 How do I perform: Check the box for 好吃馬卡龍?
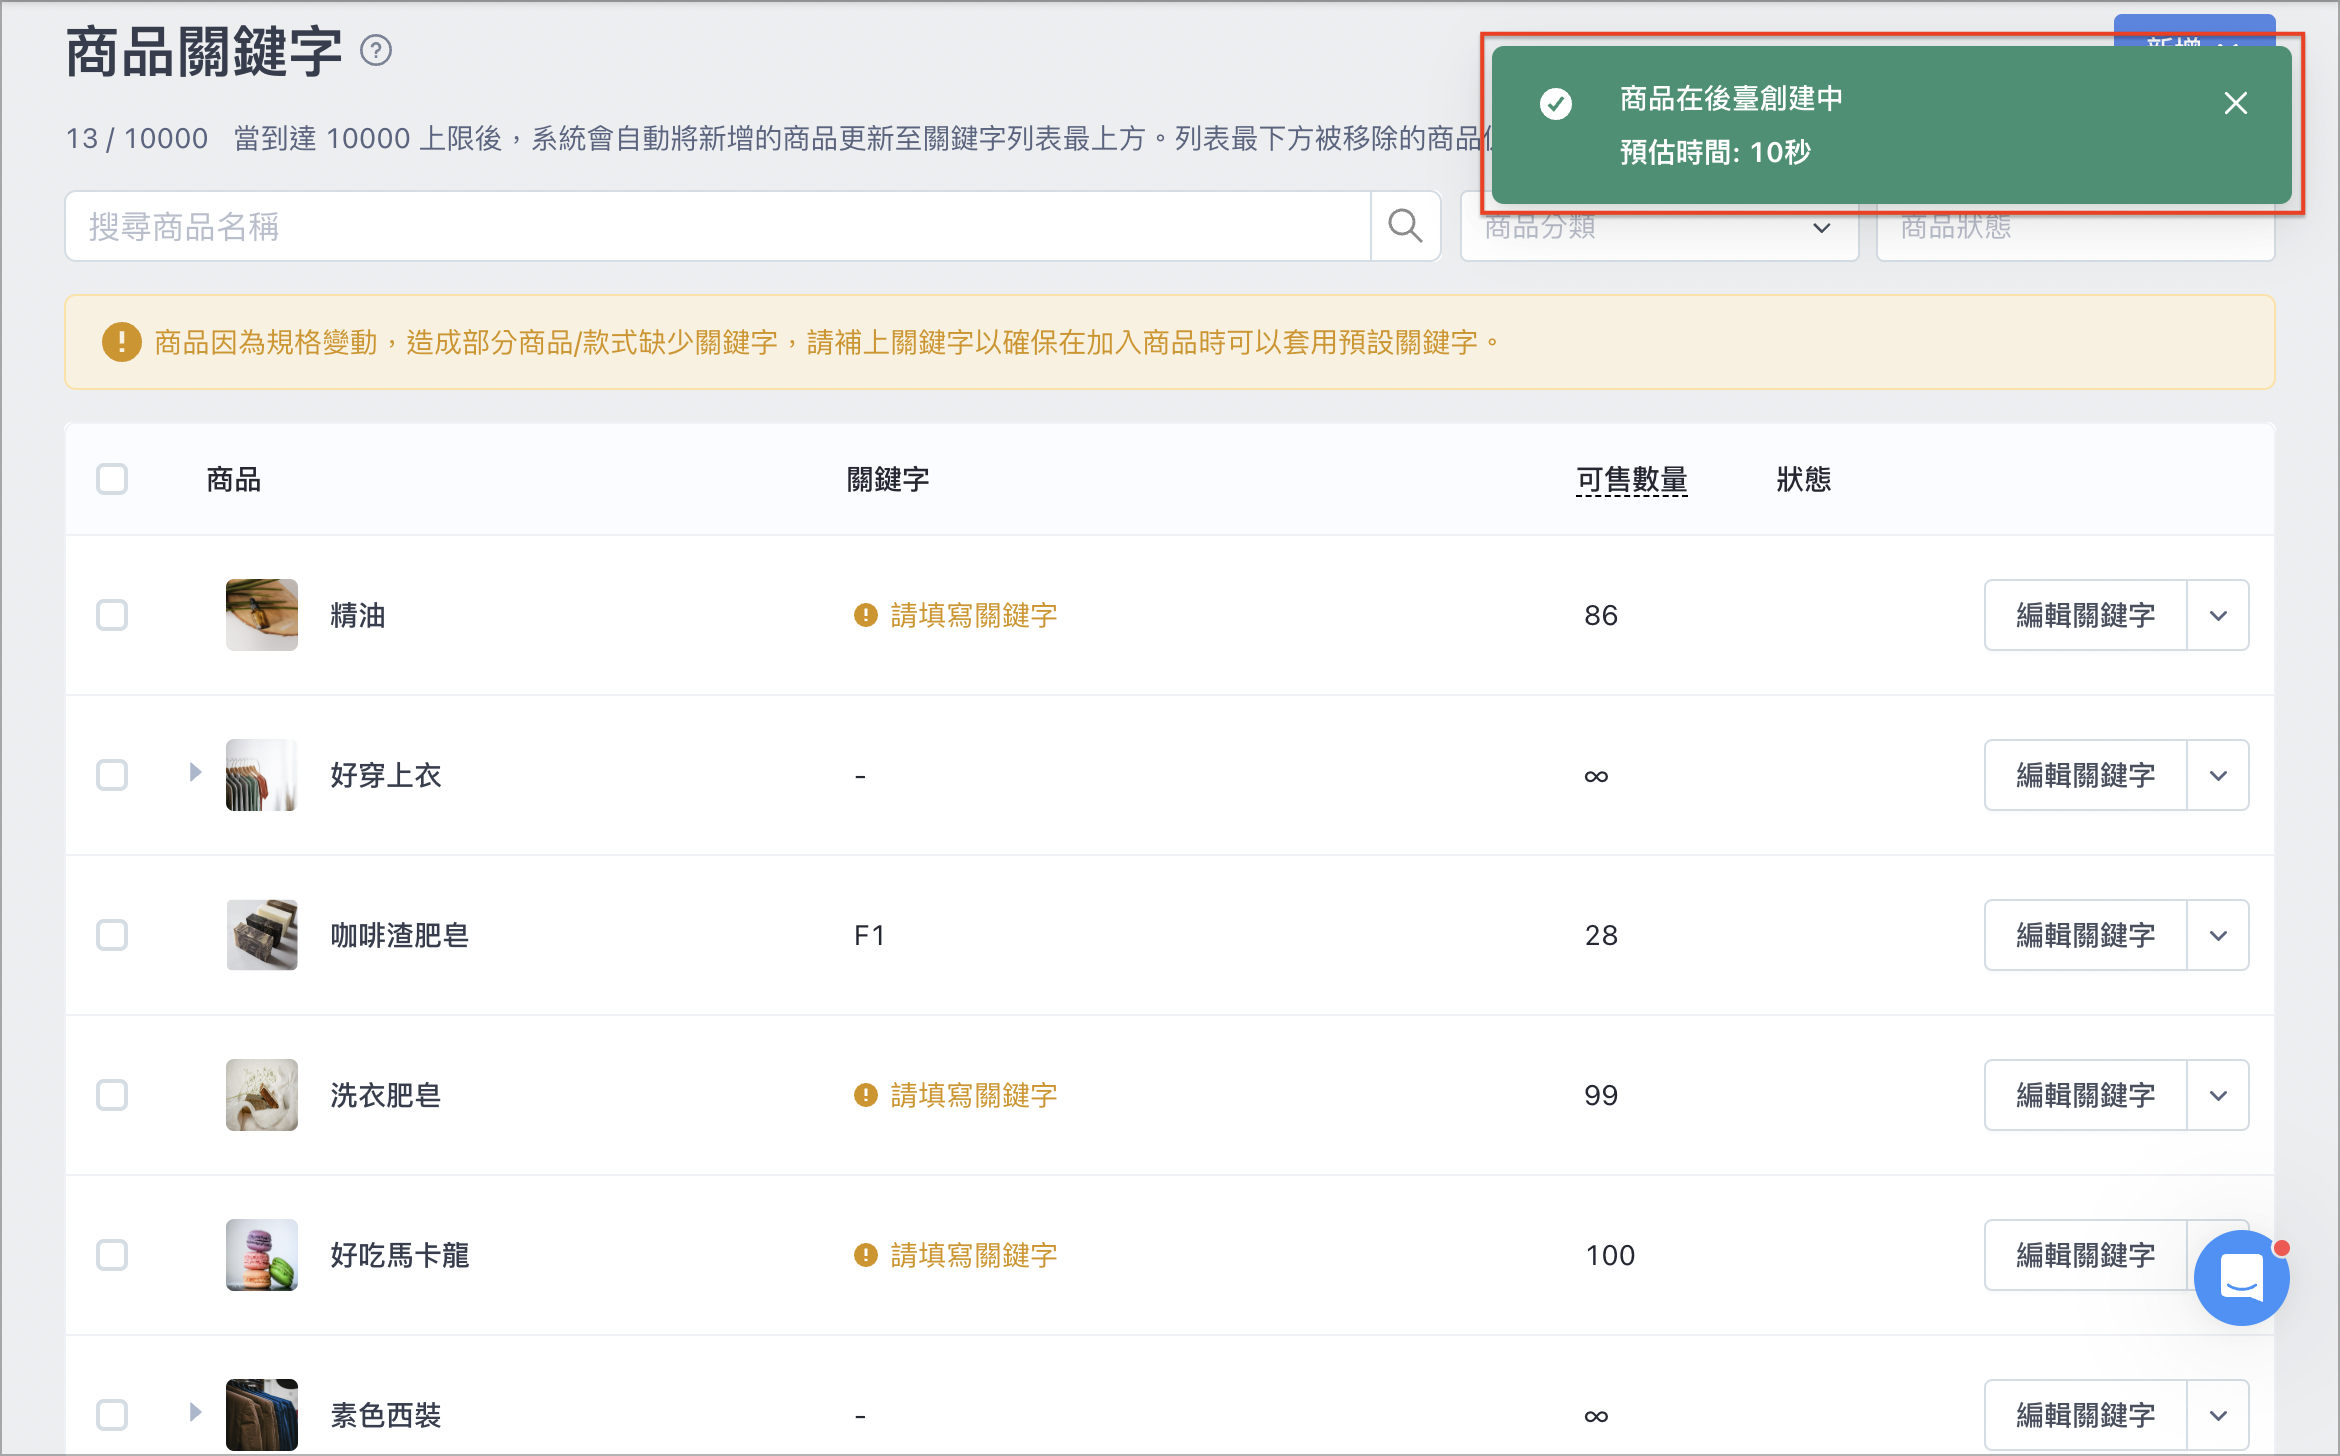pos(112,1255)
